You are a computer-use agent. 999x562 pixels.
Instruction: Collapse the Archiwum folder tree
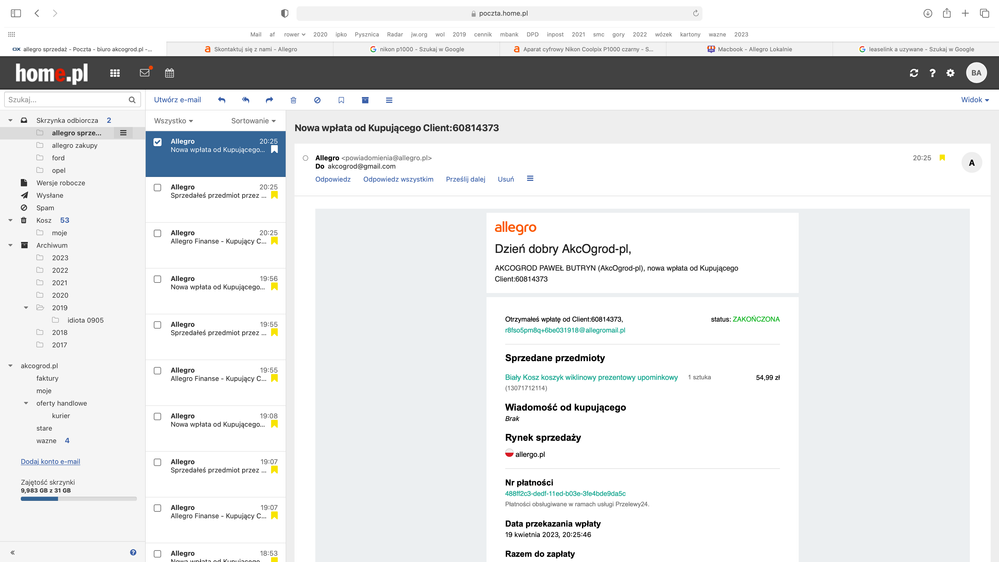[x=11, y=245]
